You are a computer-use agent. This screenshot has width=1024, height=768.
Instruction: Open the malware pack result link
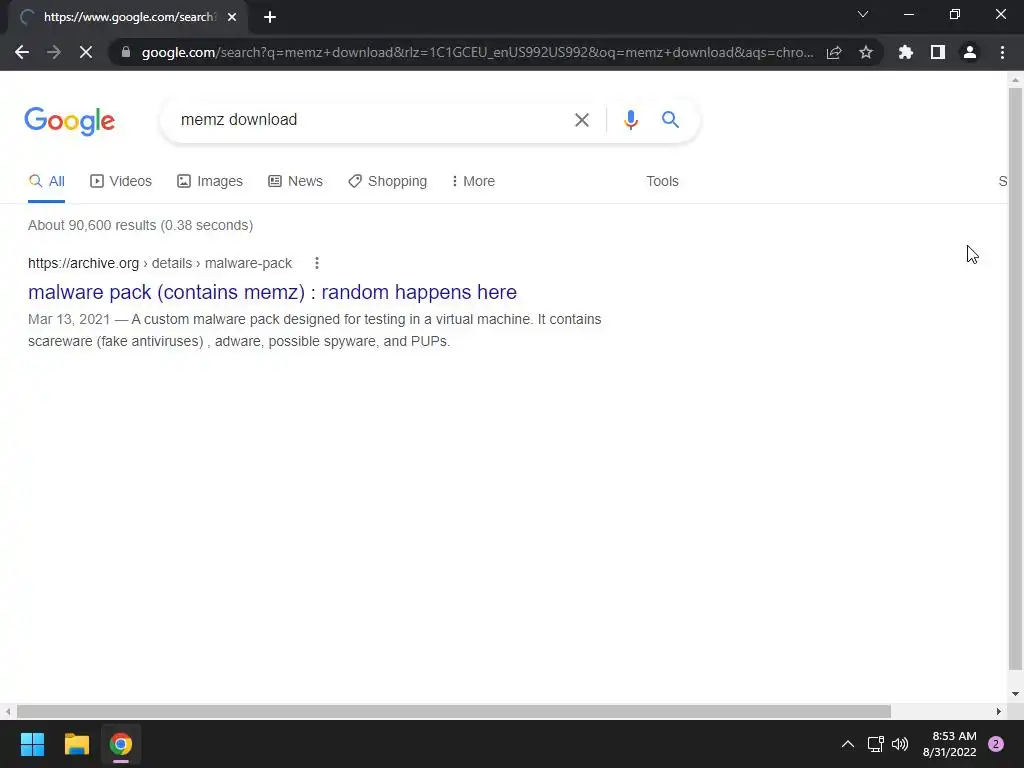click(272, 292)
